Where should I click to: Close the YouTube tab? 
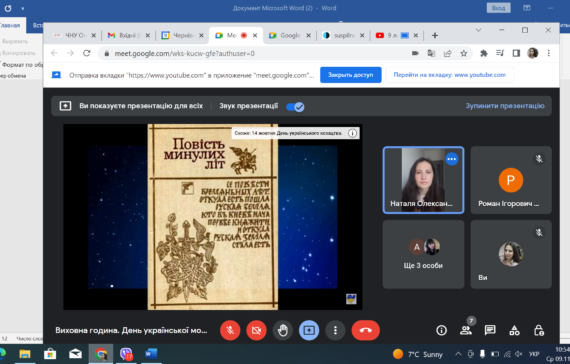(x=416, y=35)
